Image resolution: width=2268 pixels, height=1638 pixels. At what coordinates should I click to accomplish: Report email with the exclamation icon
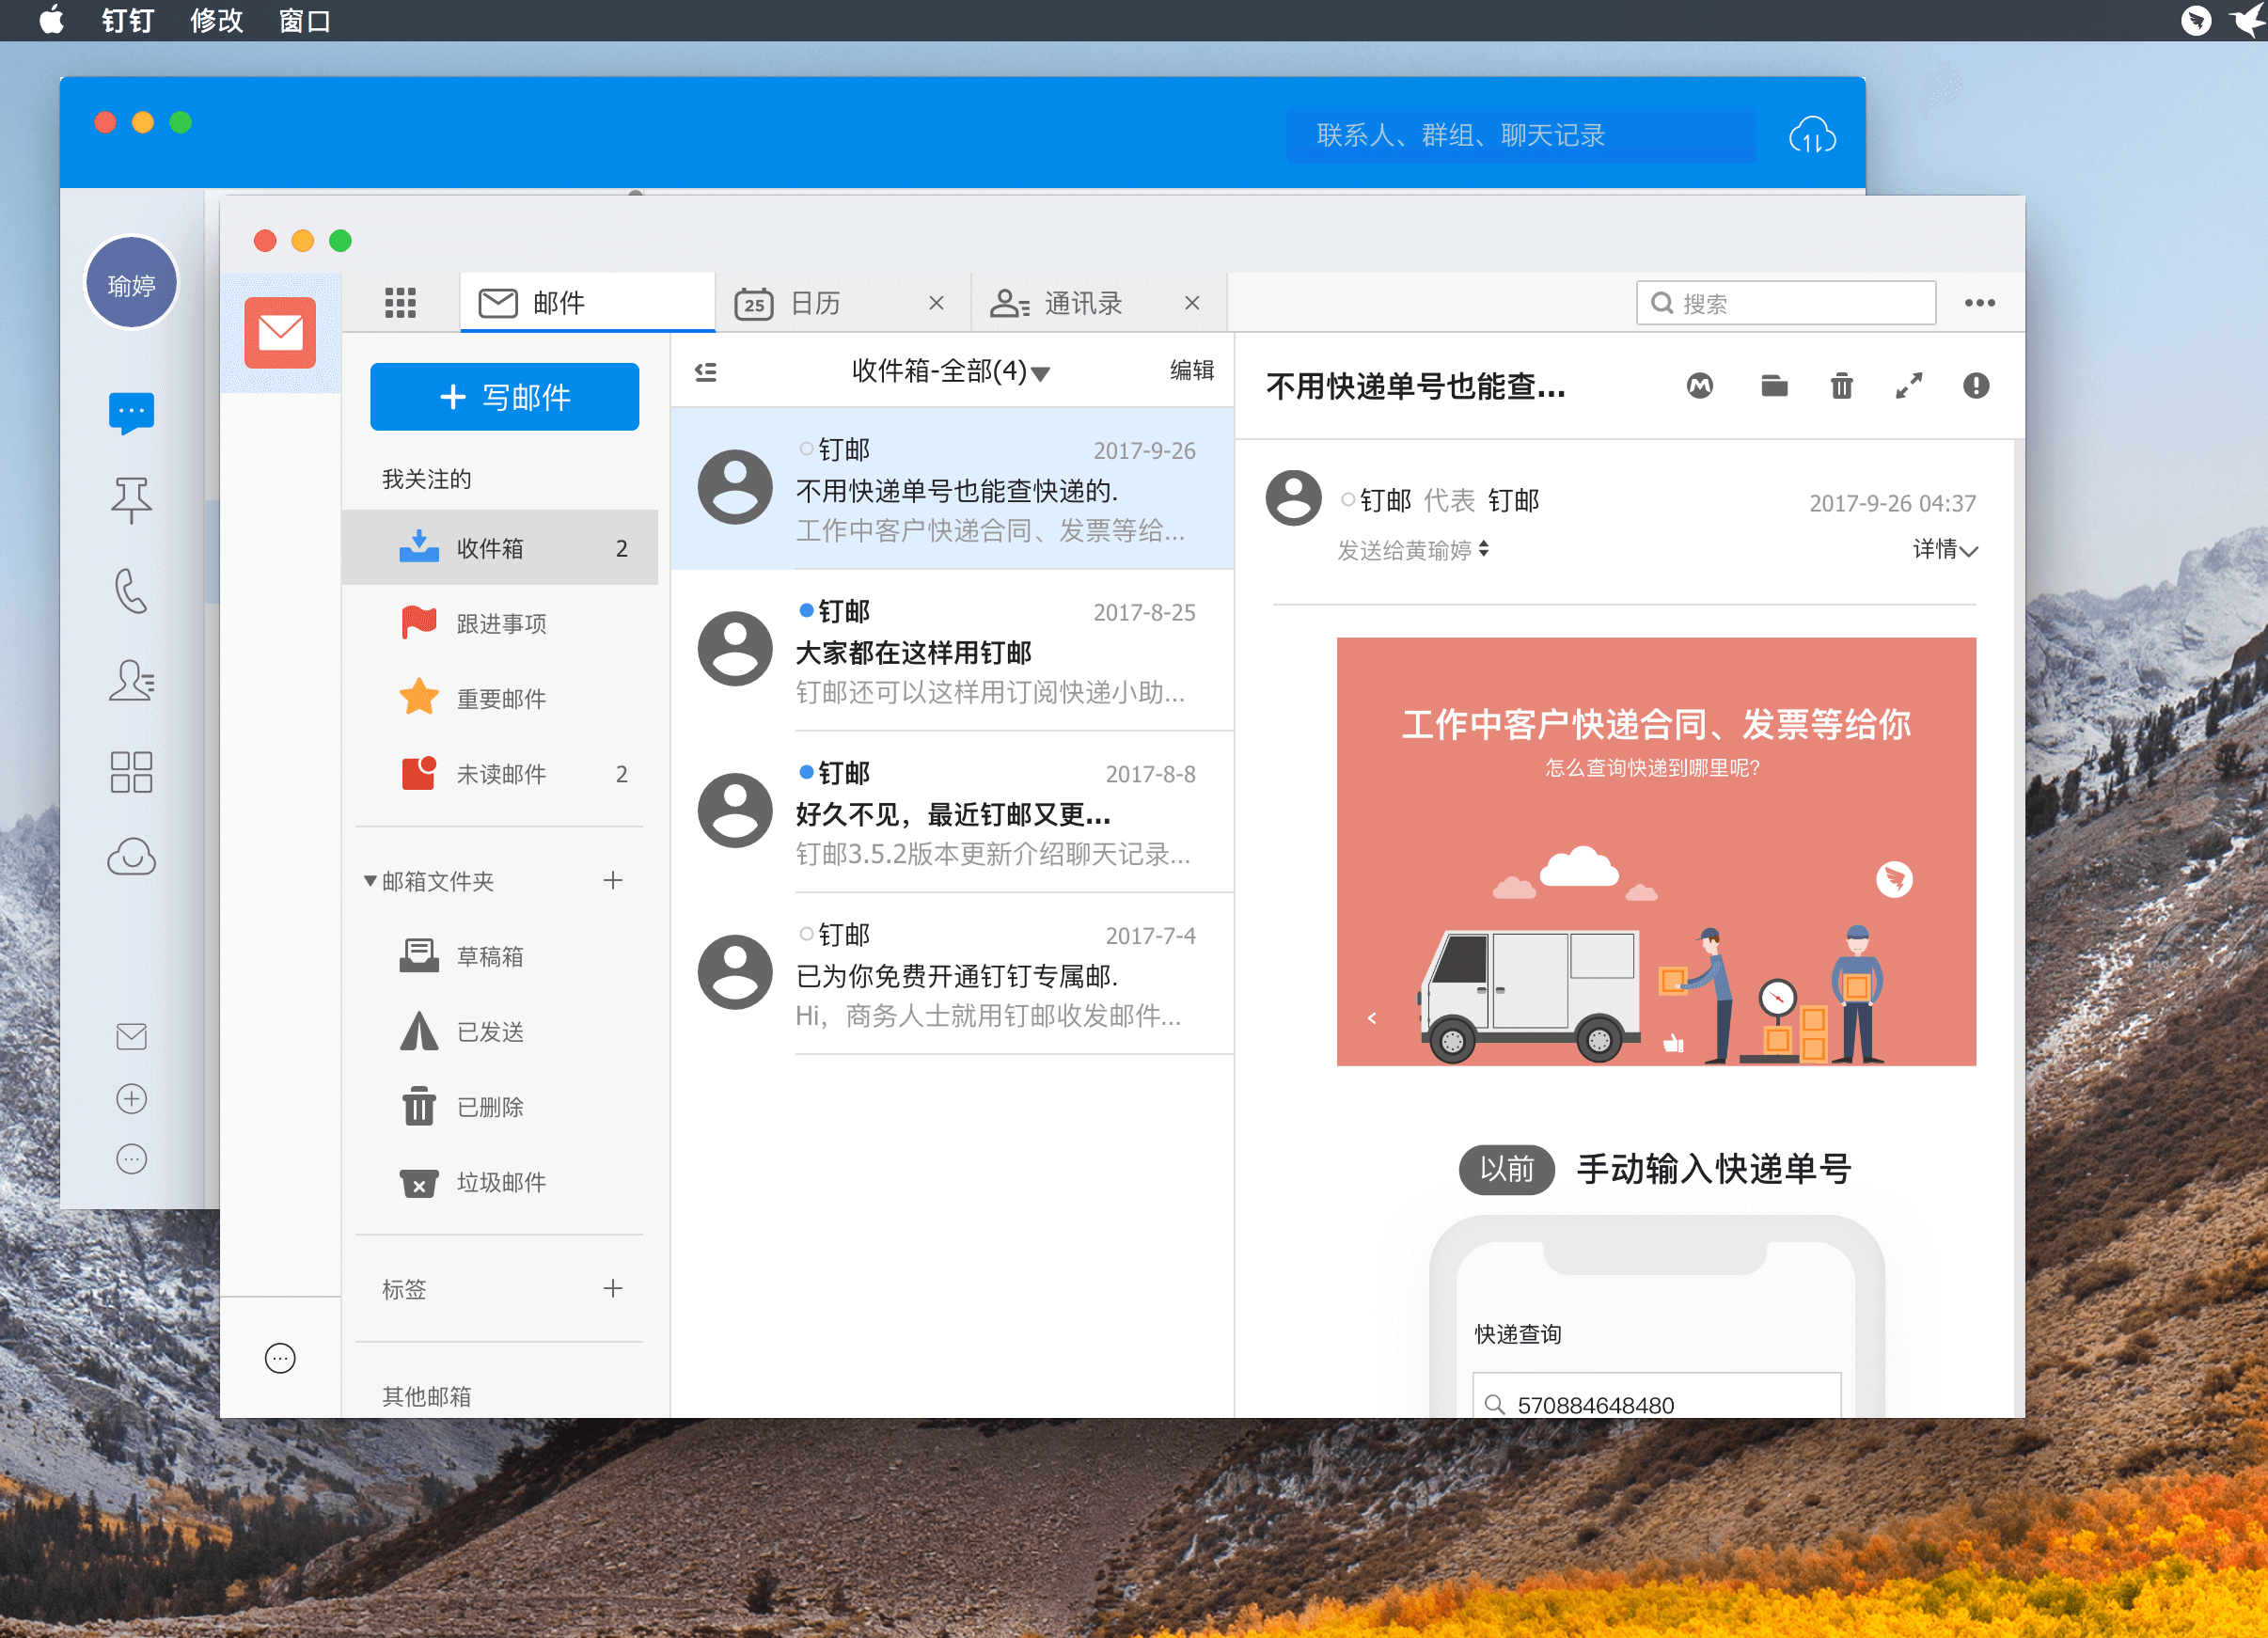point(1975,385)
